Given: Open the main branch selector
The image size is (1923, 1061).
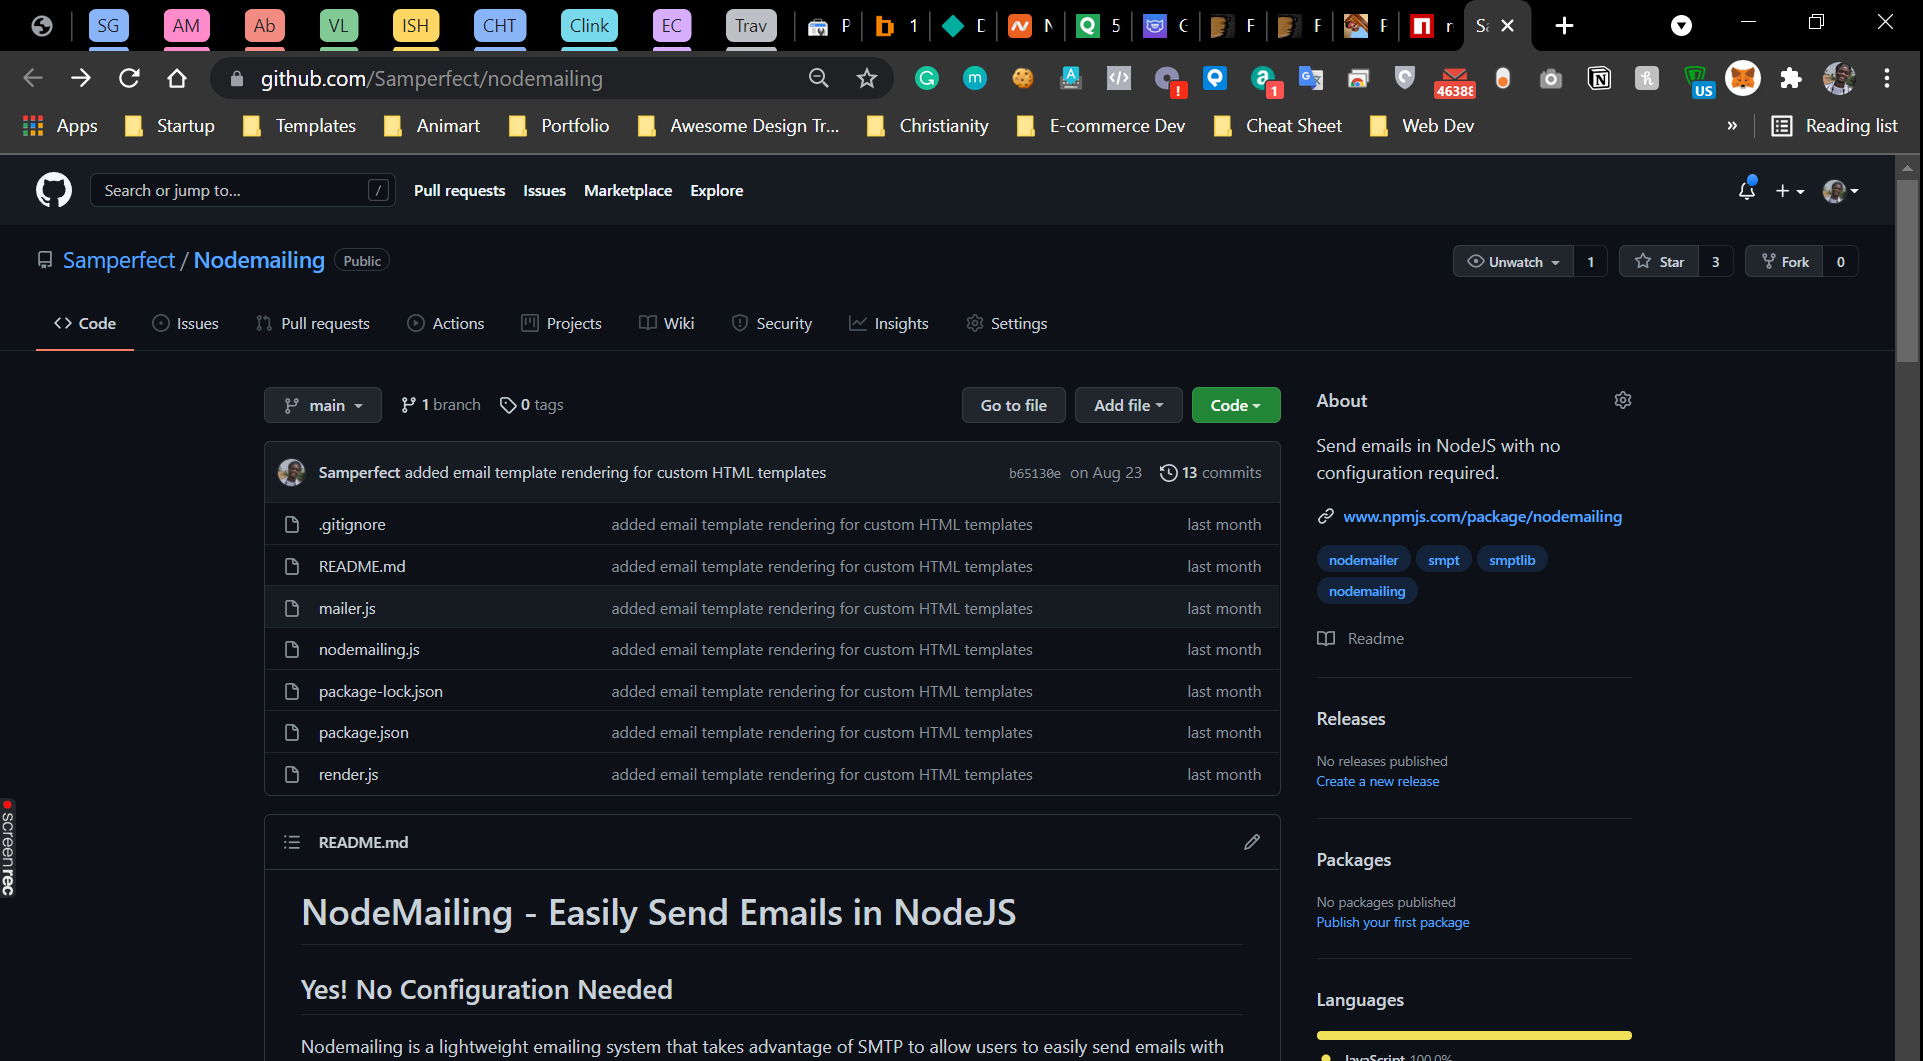Looking at the screenshot, I should point(323,405).
